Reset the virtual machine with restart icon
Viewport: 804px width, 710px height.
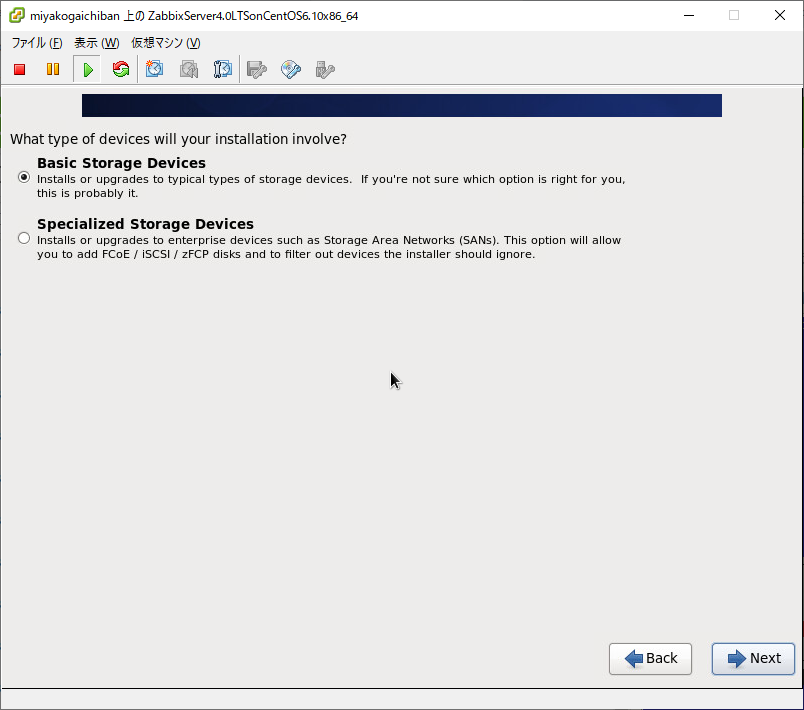click(x=121, y=69)
